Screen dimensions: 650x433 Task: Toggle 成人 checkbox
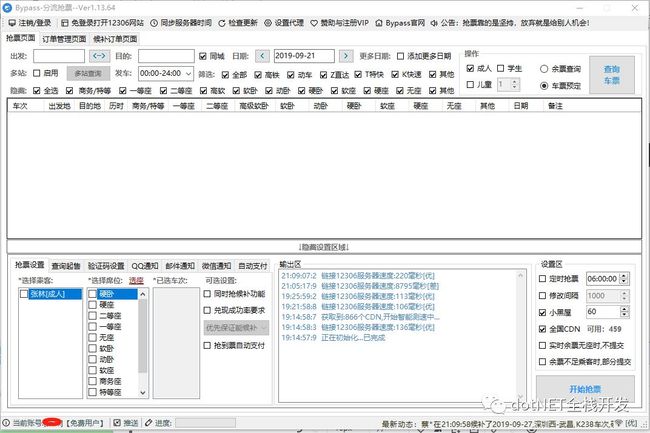pos(470,68)
